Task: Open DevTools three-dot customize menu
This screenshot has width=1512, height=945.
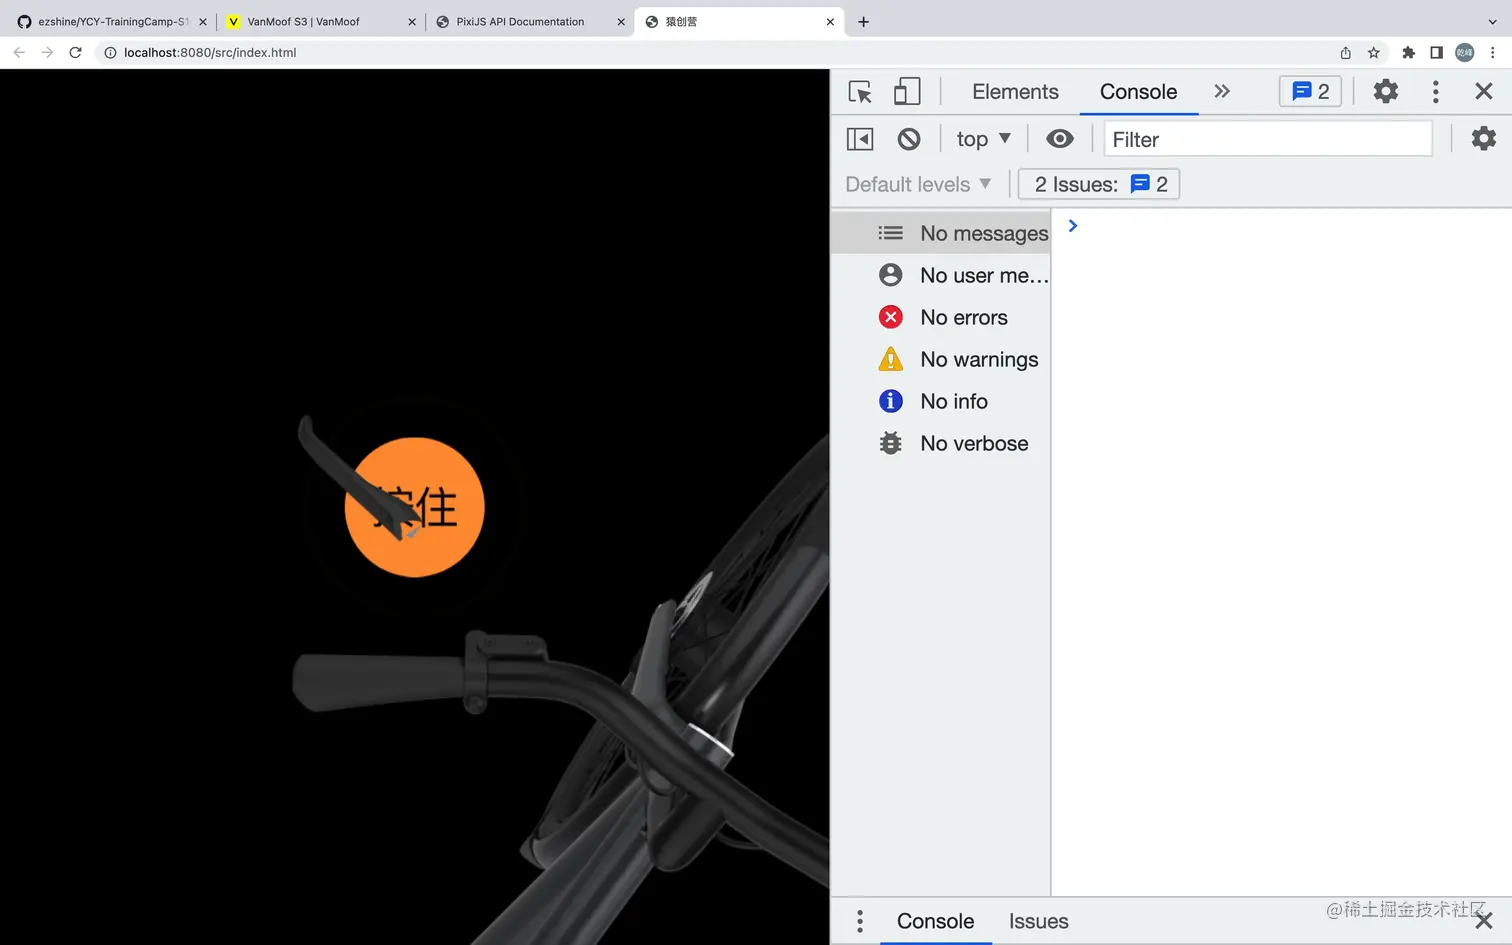Action: [1435, 92]
